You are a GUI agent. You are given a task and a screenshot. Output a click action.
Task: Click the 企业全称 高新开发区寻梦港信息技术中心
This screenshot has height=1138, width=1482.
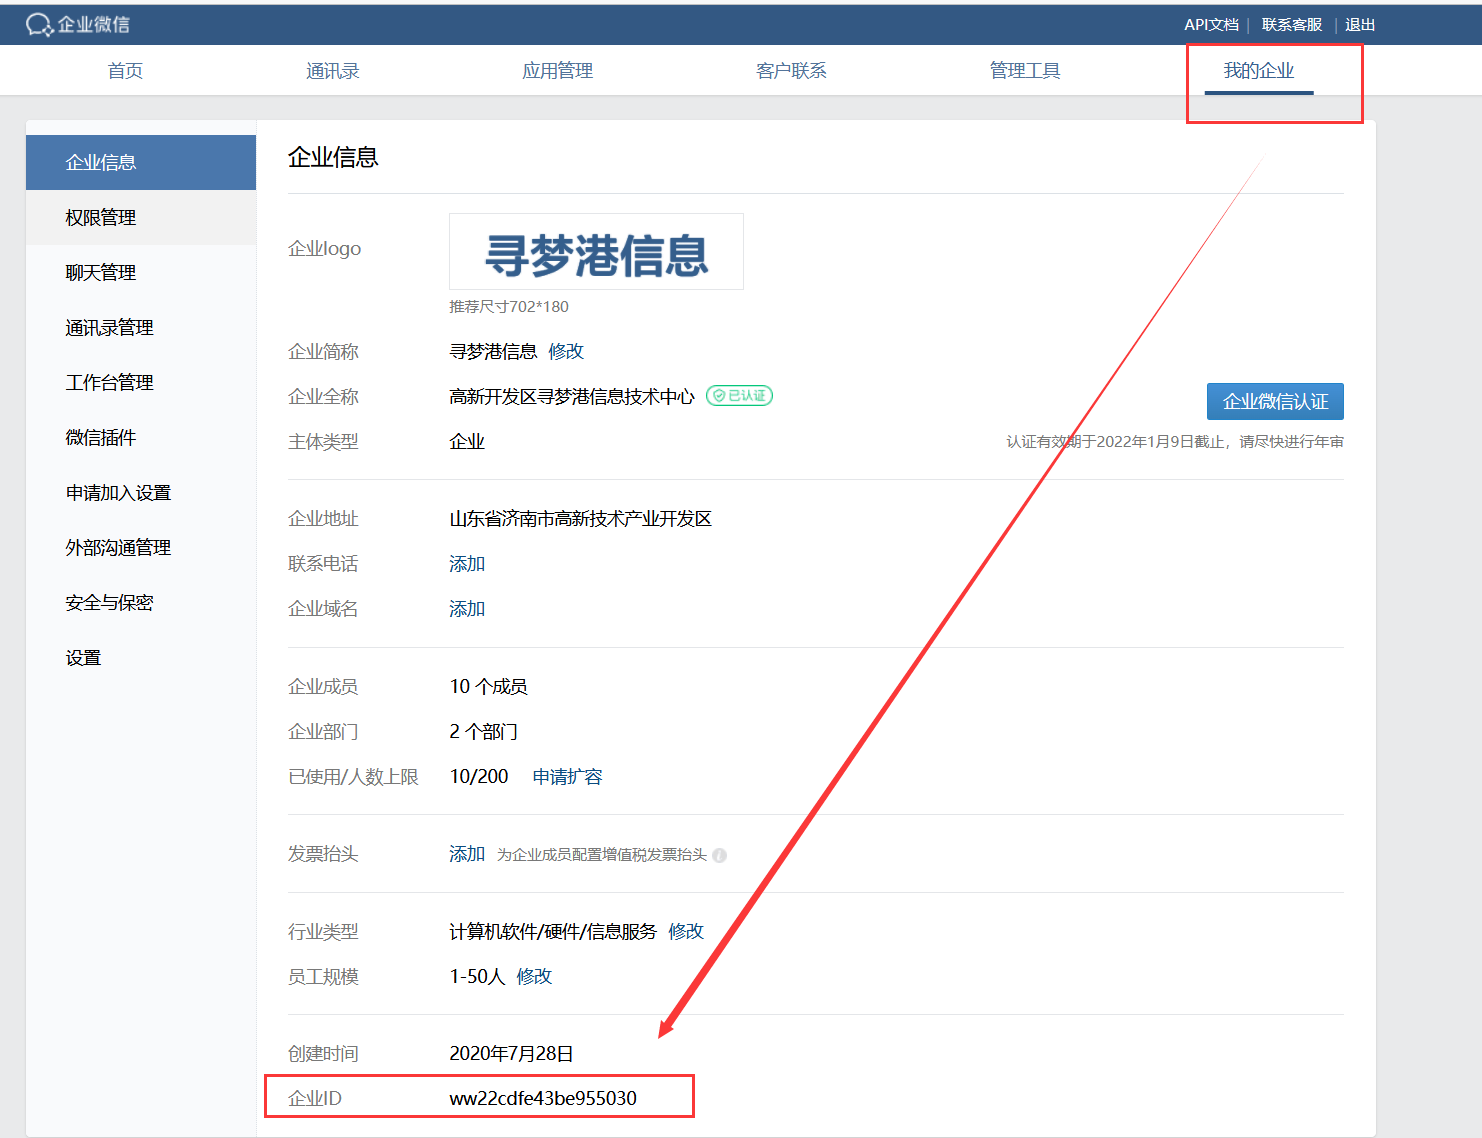(x=572, y=396)
